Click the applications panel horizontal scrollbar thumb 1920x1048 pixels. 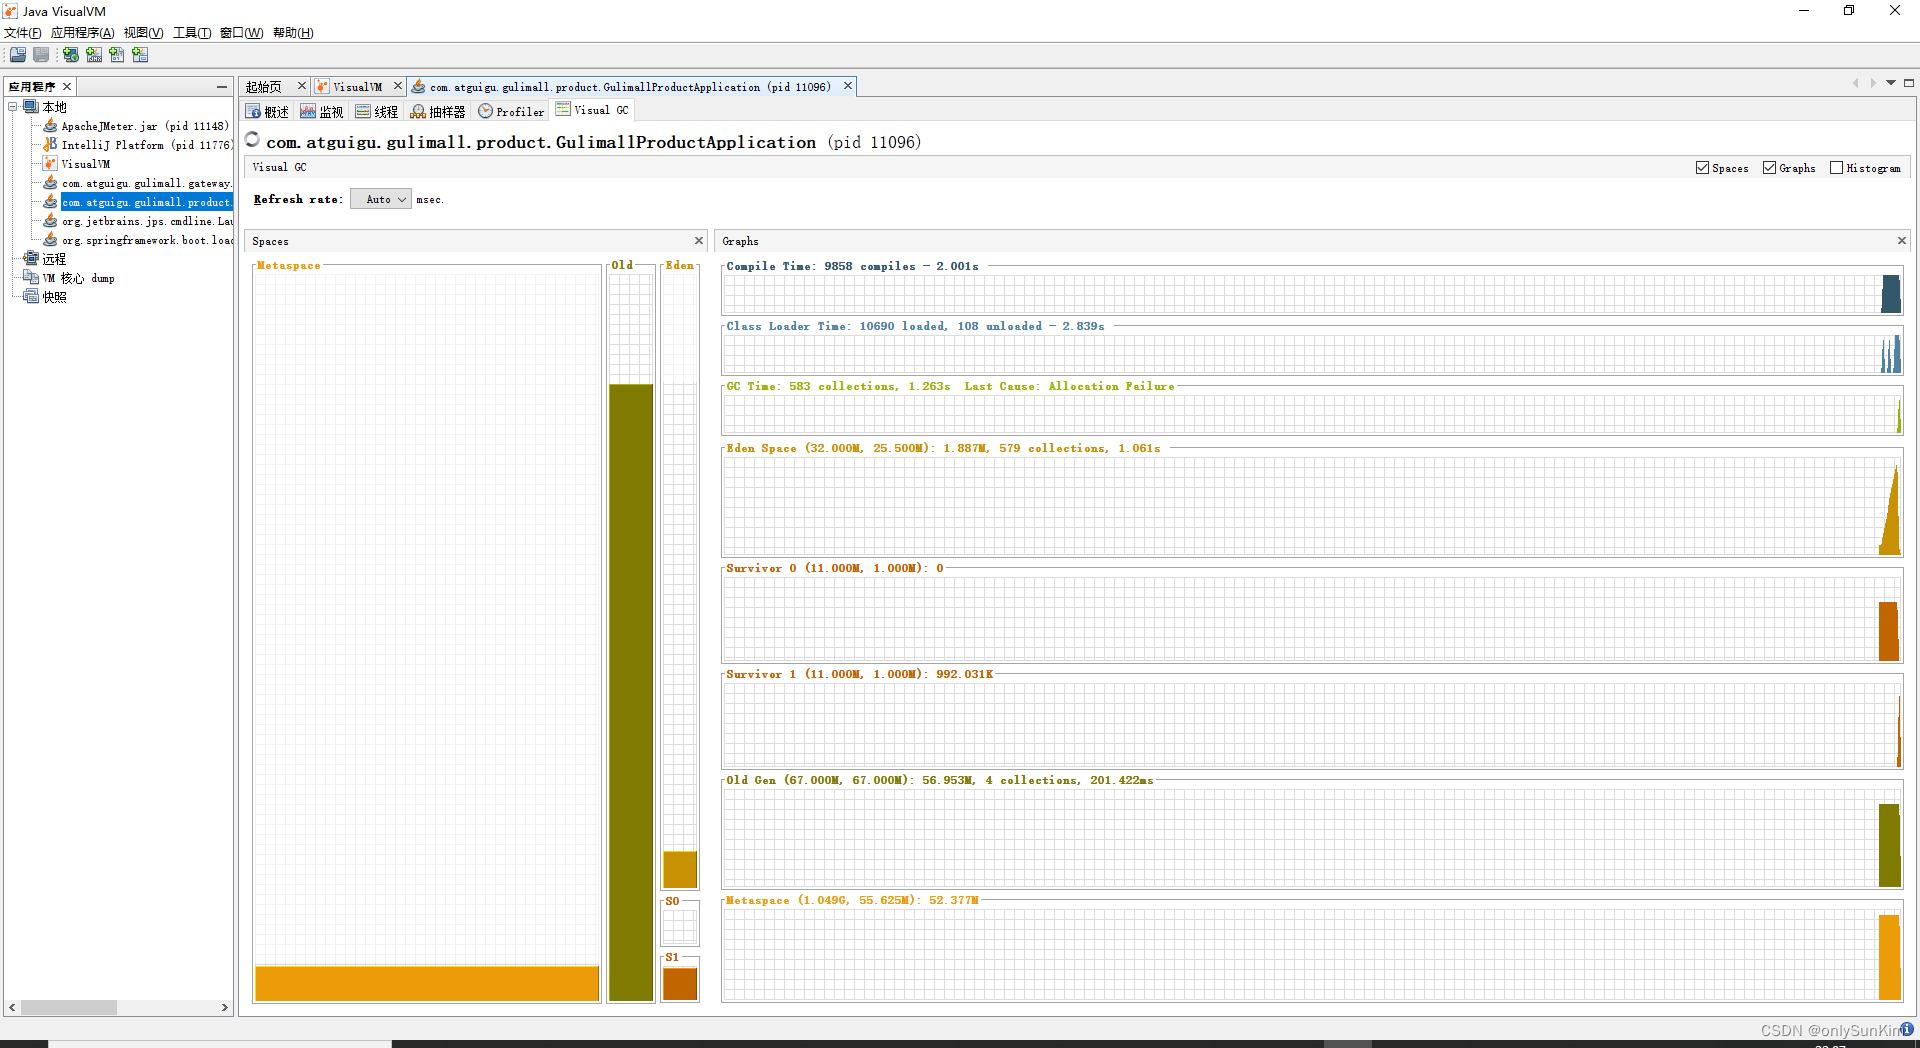point(68,1008)
